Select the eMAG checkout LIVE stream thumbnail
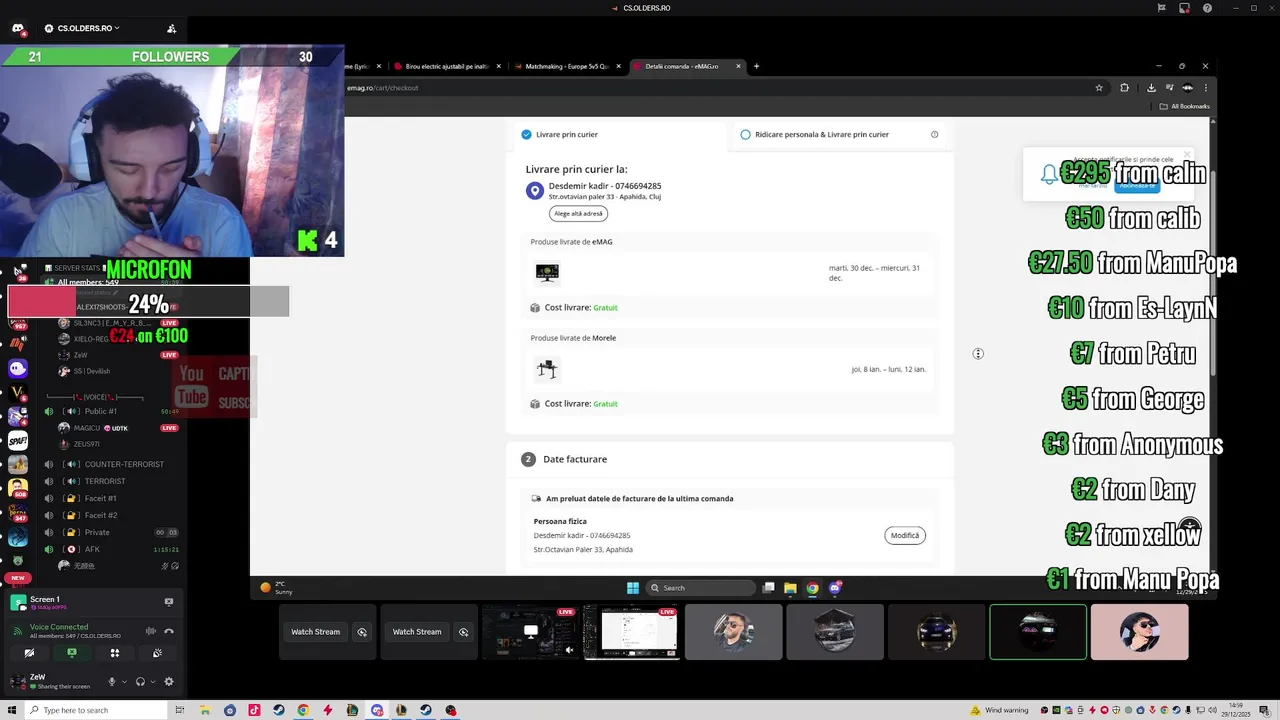The image size is (1280, 720). pyautogui.click(x=631, y=632)
